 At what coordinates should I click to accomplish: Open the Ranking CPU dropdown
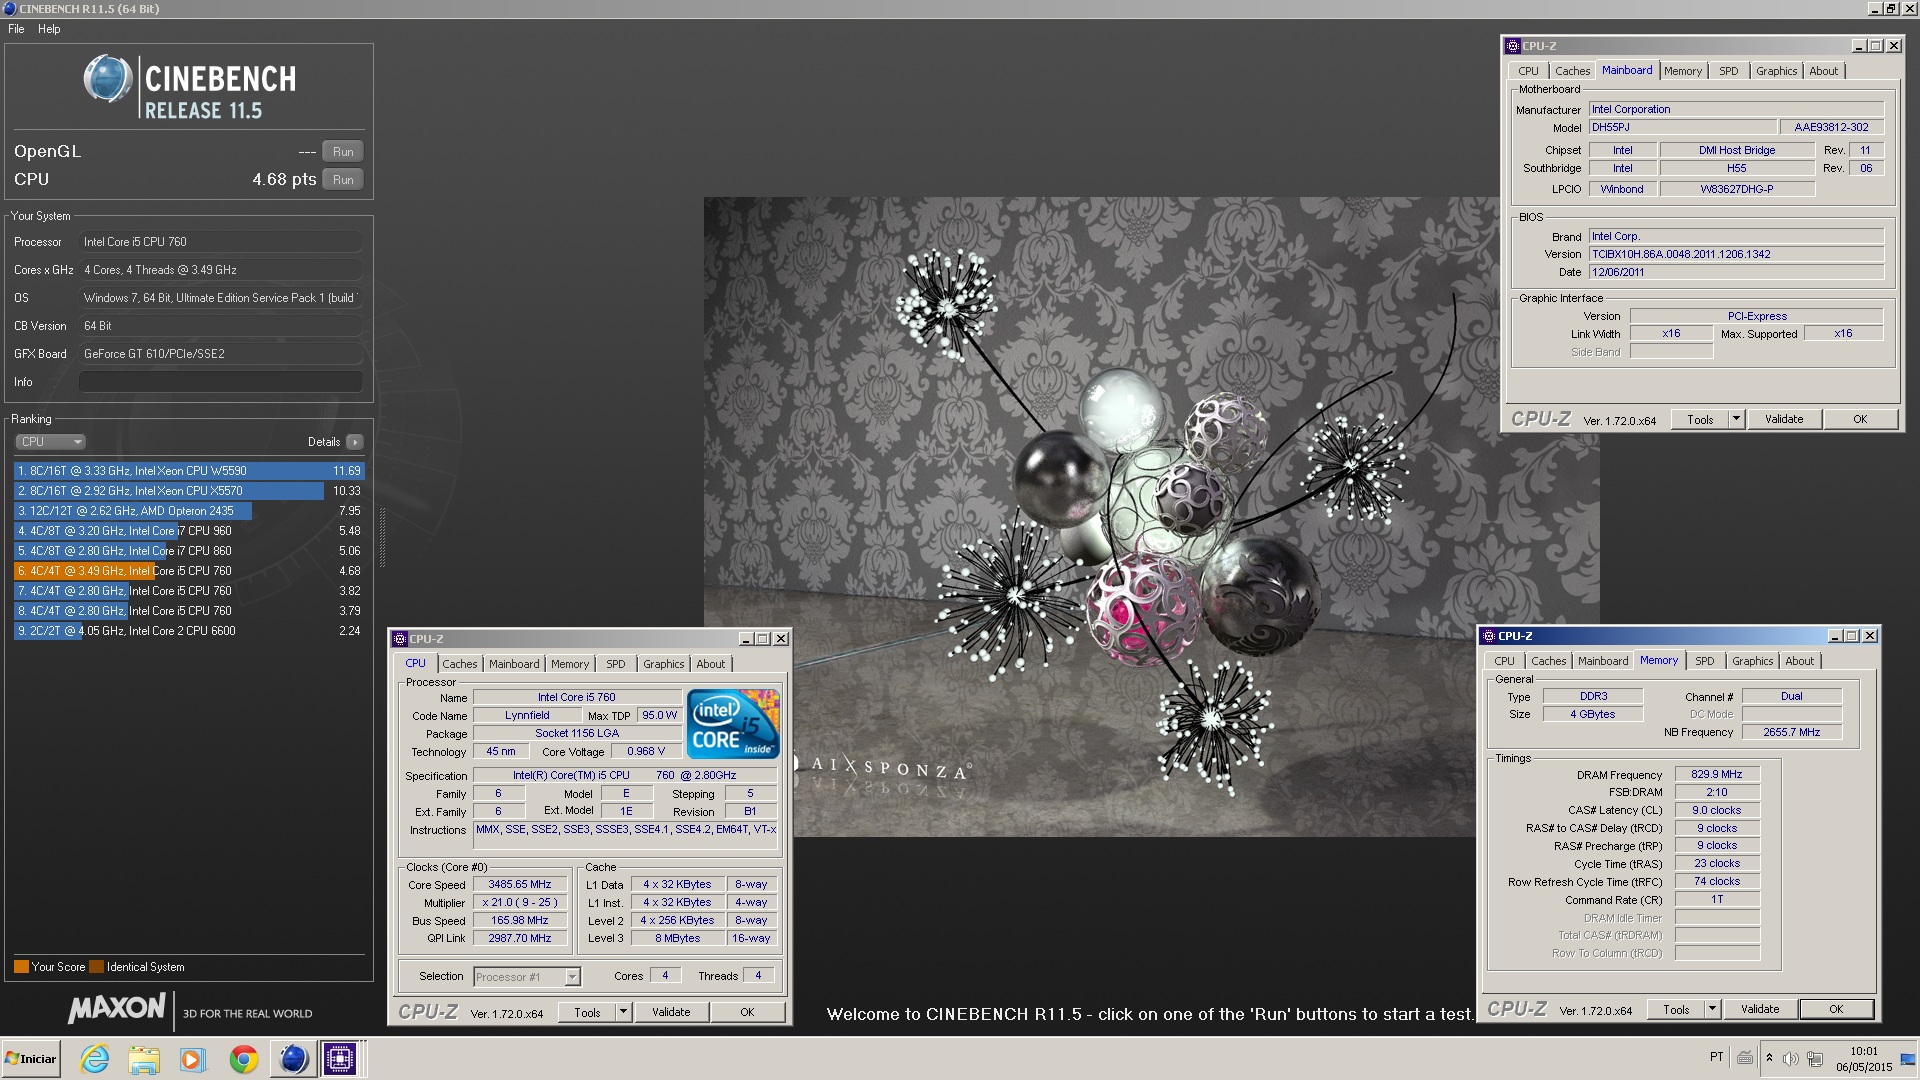click(50, 442)
